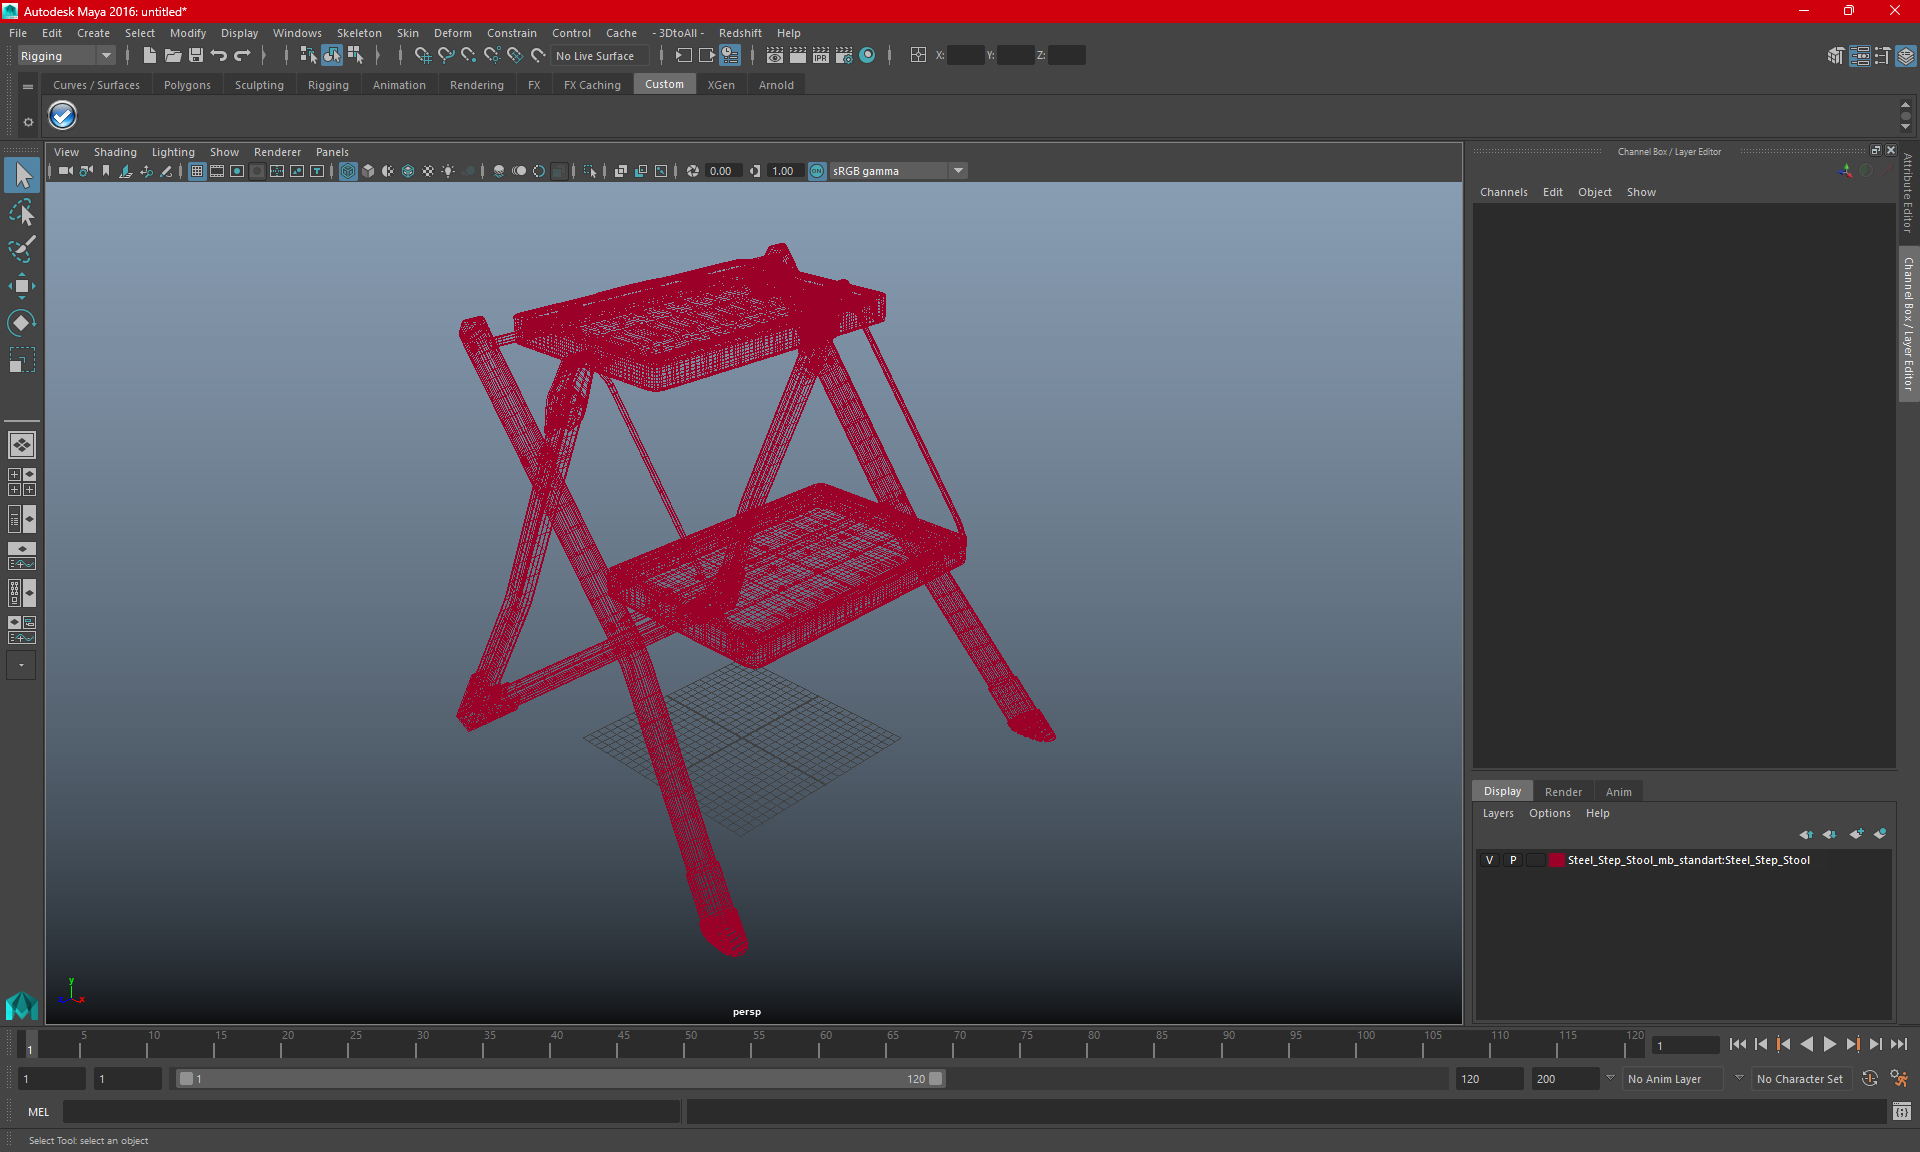Click the auto keyframe toggle icon
This screenshot has height=1152, width=1920.
pos(1870,1079)
